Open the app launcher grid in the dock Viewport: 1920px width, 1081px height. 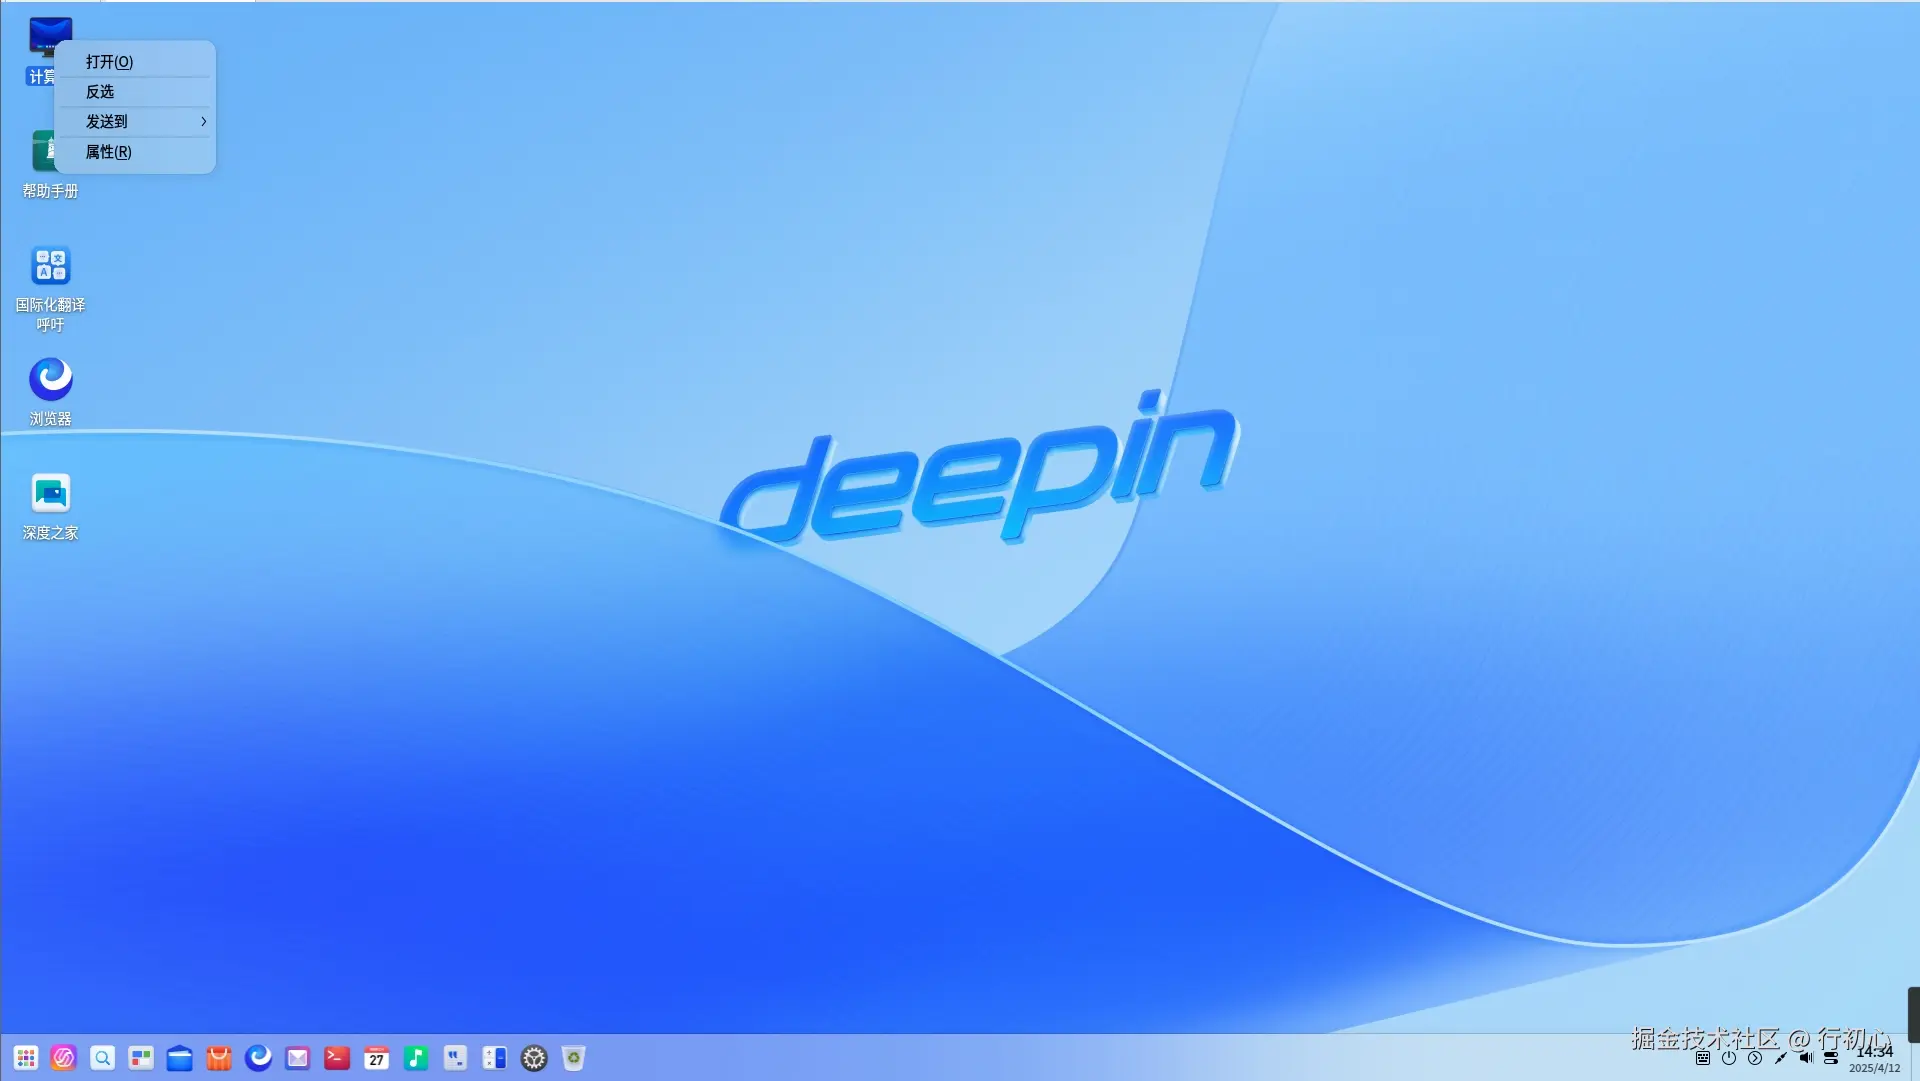tap(25, 1058)
